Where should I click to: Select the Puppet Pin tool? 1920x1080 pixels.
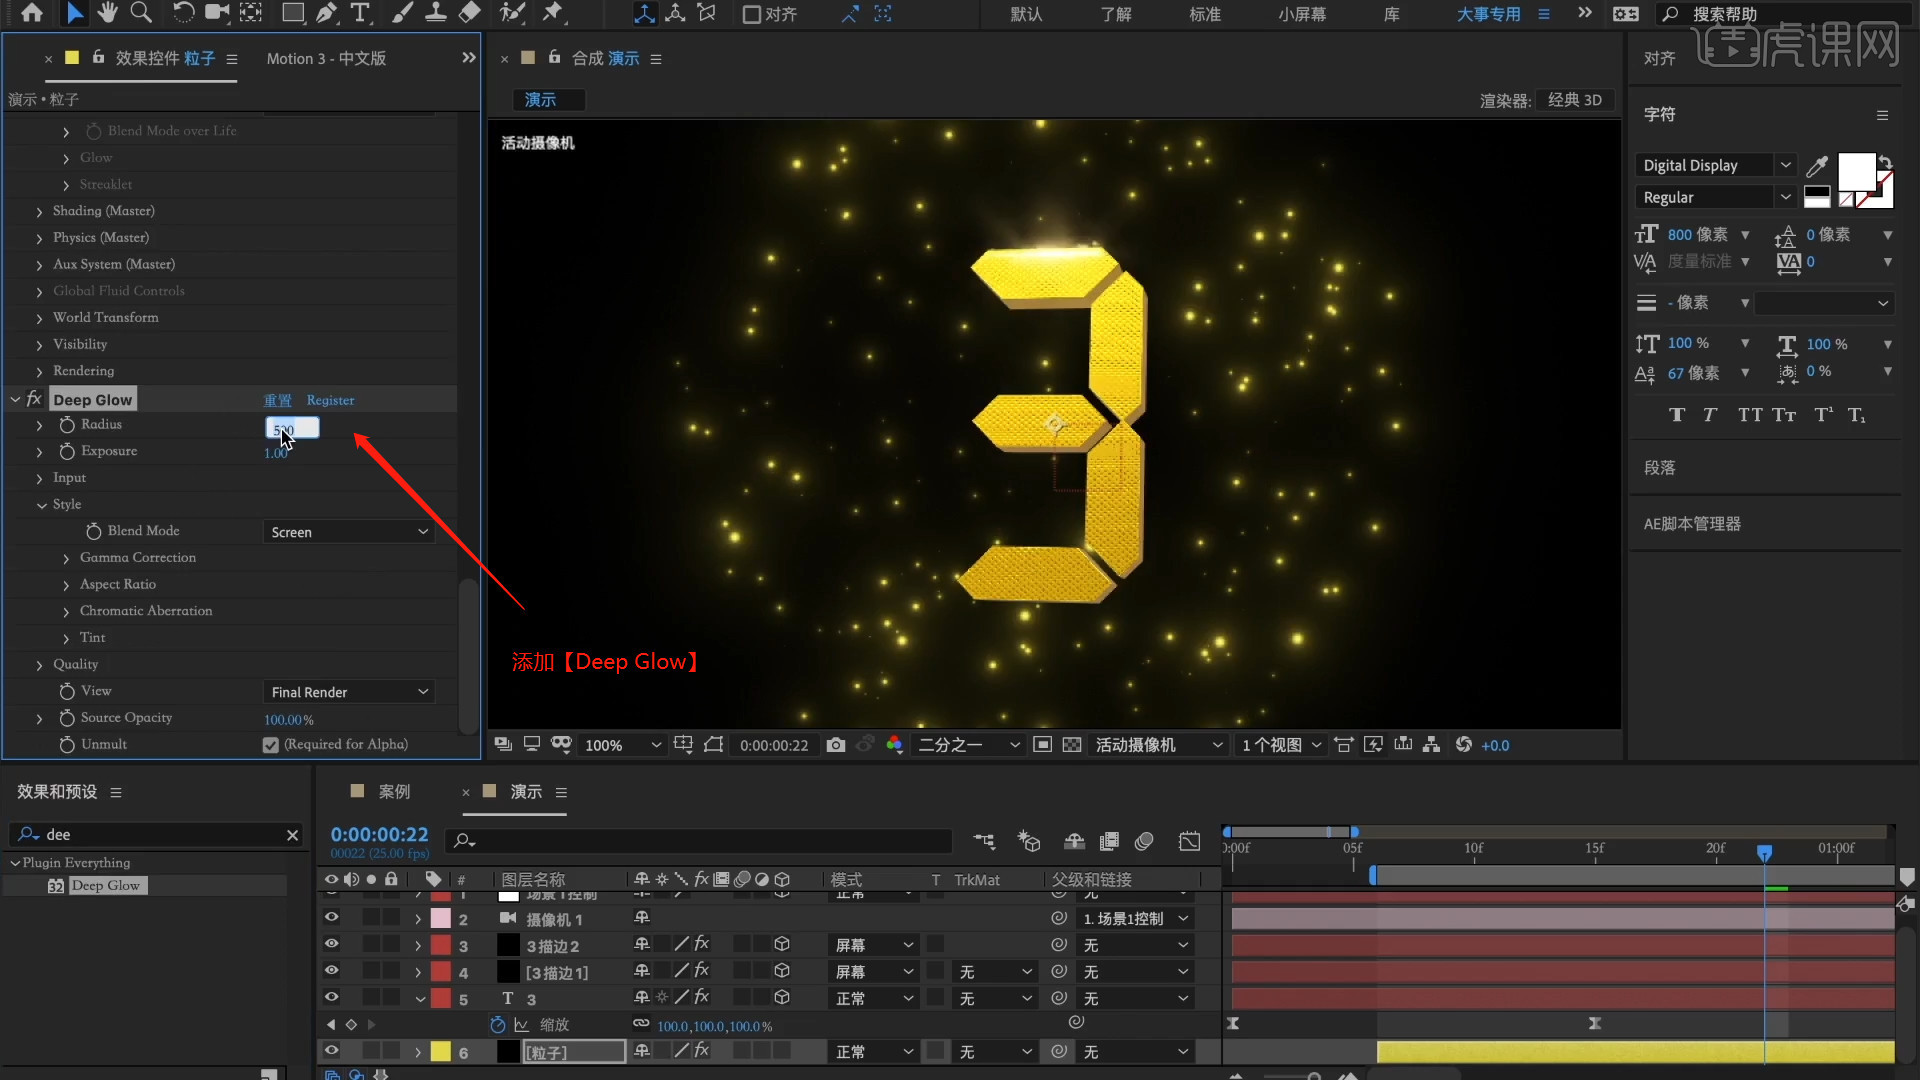pyautogui.click(x=552, y=13)
